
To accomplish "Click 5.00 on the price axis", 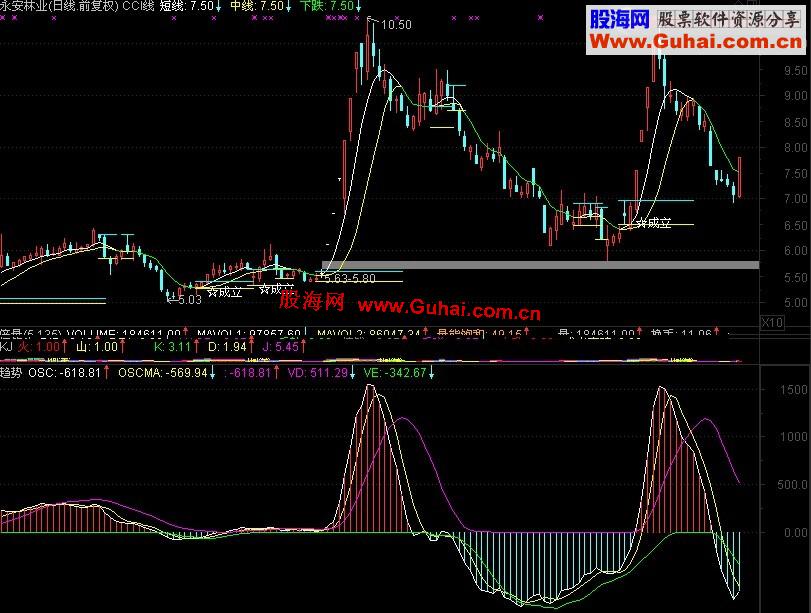I will 795,303.
